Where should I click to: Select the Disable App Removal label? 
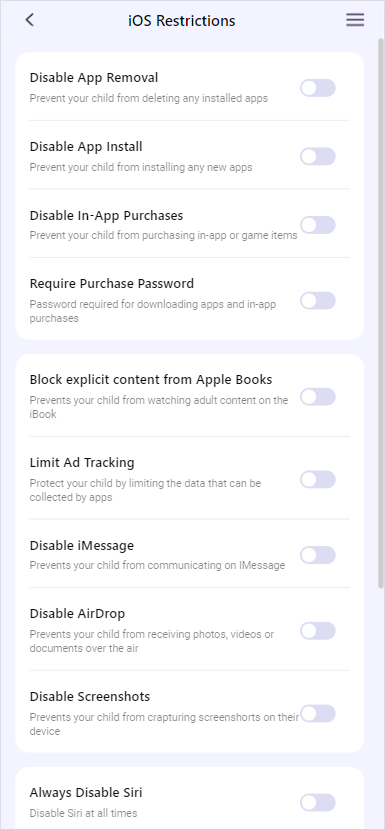[x=94, y=78]
